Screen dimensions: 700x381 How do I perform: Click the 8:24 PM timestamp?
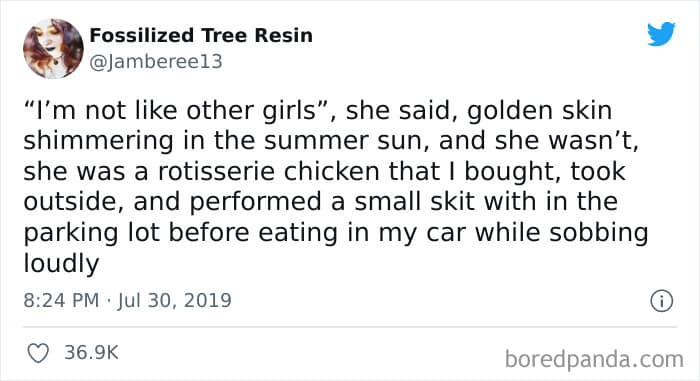tap(61, 300)
